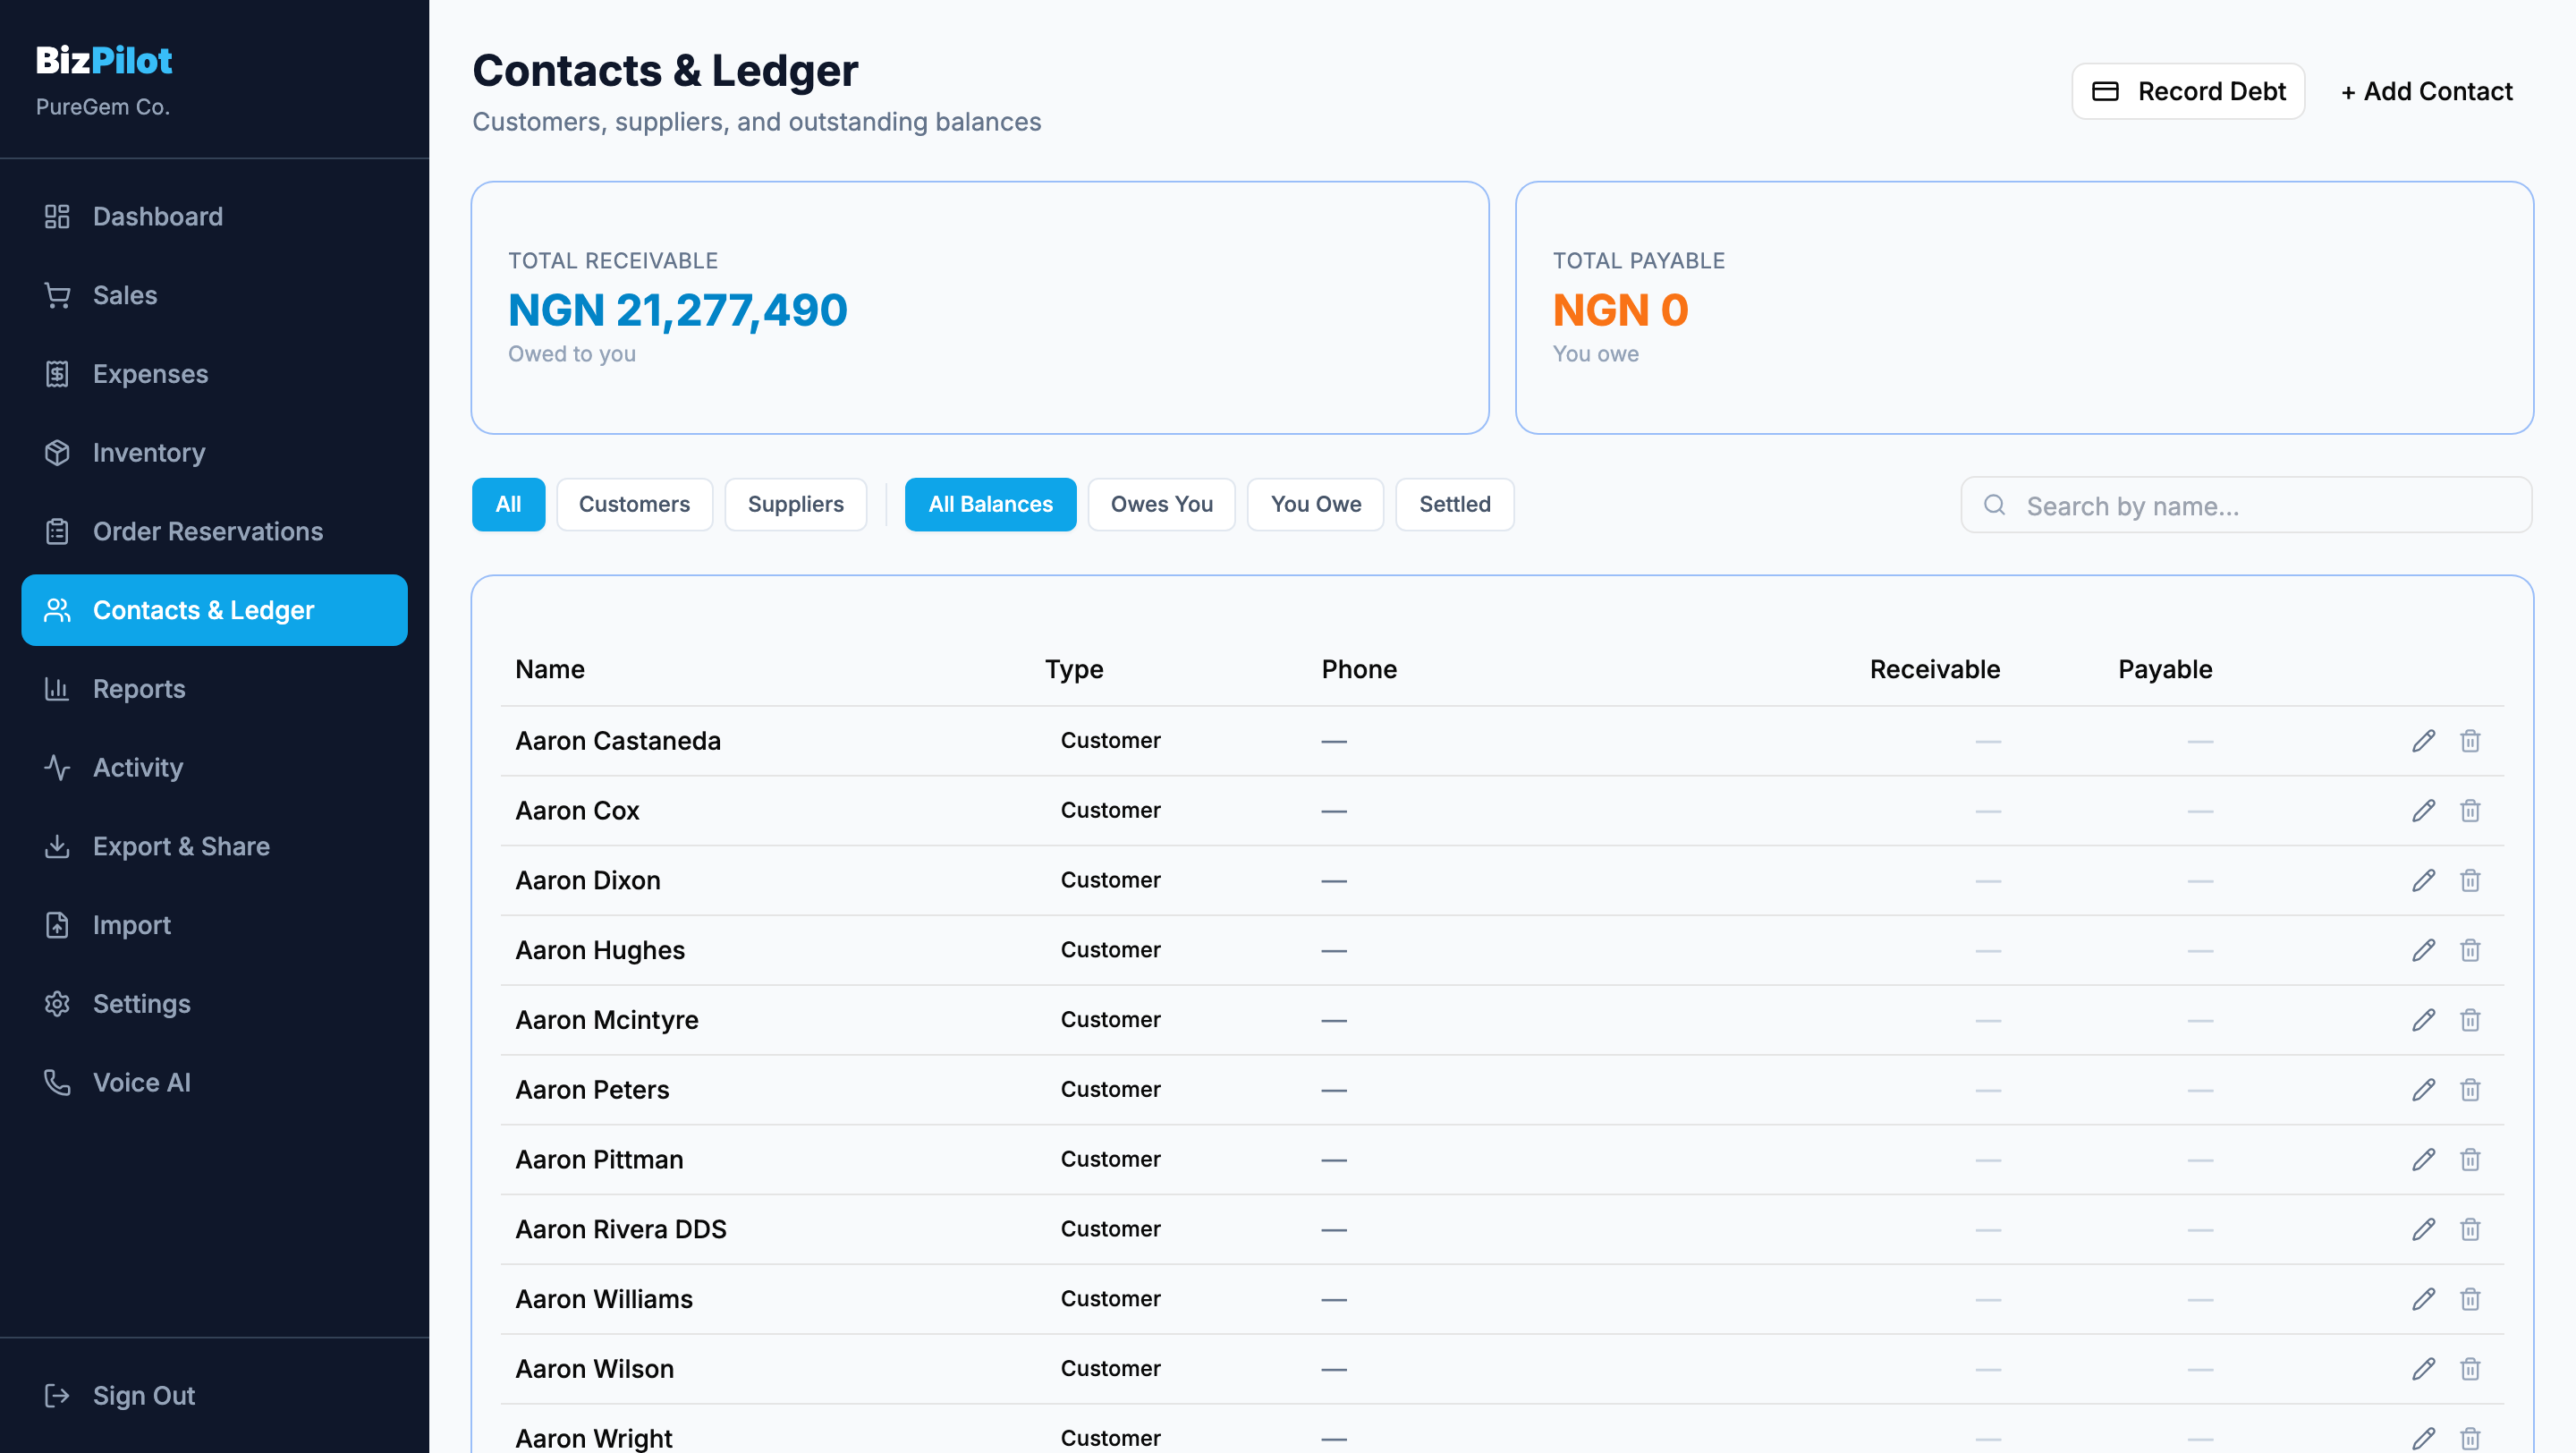Screen dimensions: 2576x1453
Task: Edit Aaron Dixon contact
Action: [x=2423, y=881]
